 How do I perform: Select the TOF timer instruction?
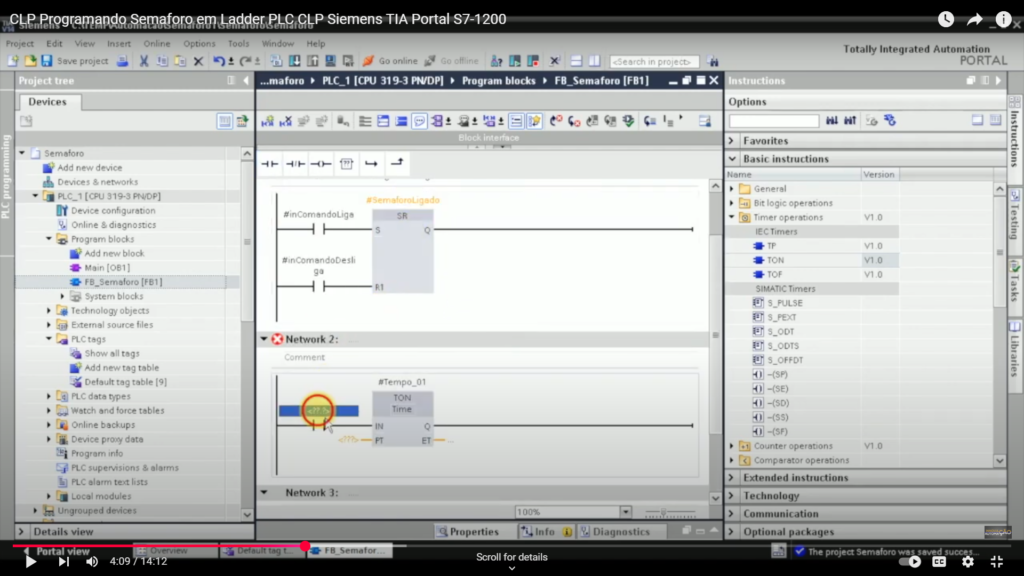(x=775, y=275)
